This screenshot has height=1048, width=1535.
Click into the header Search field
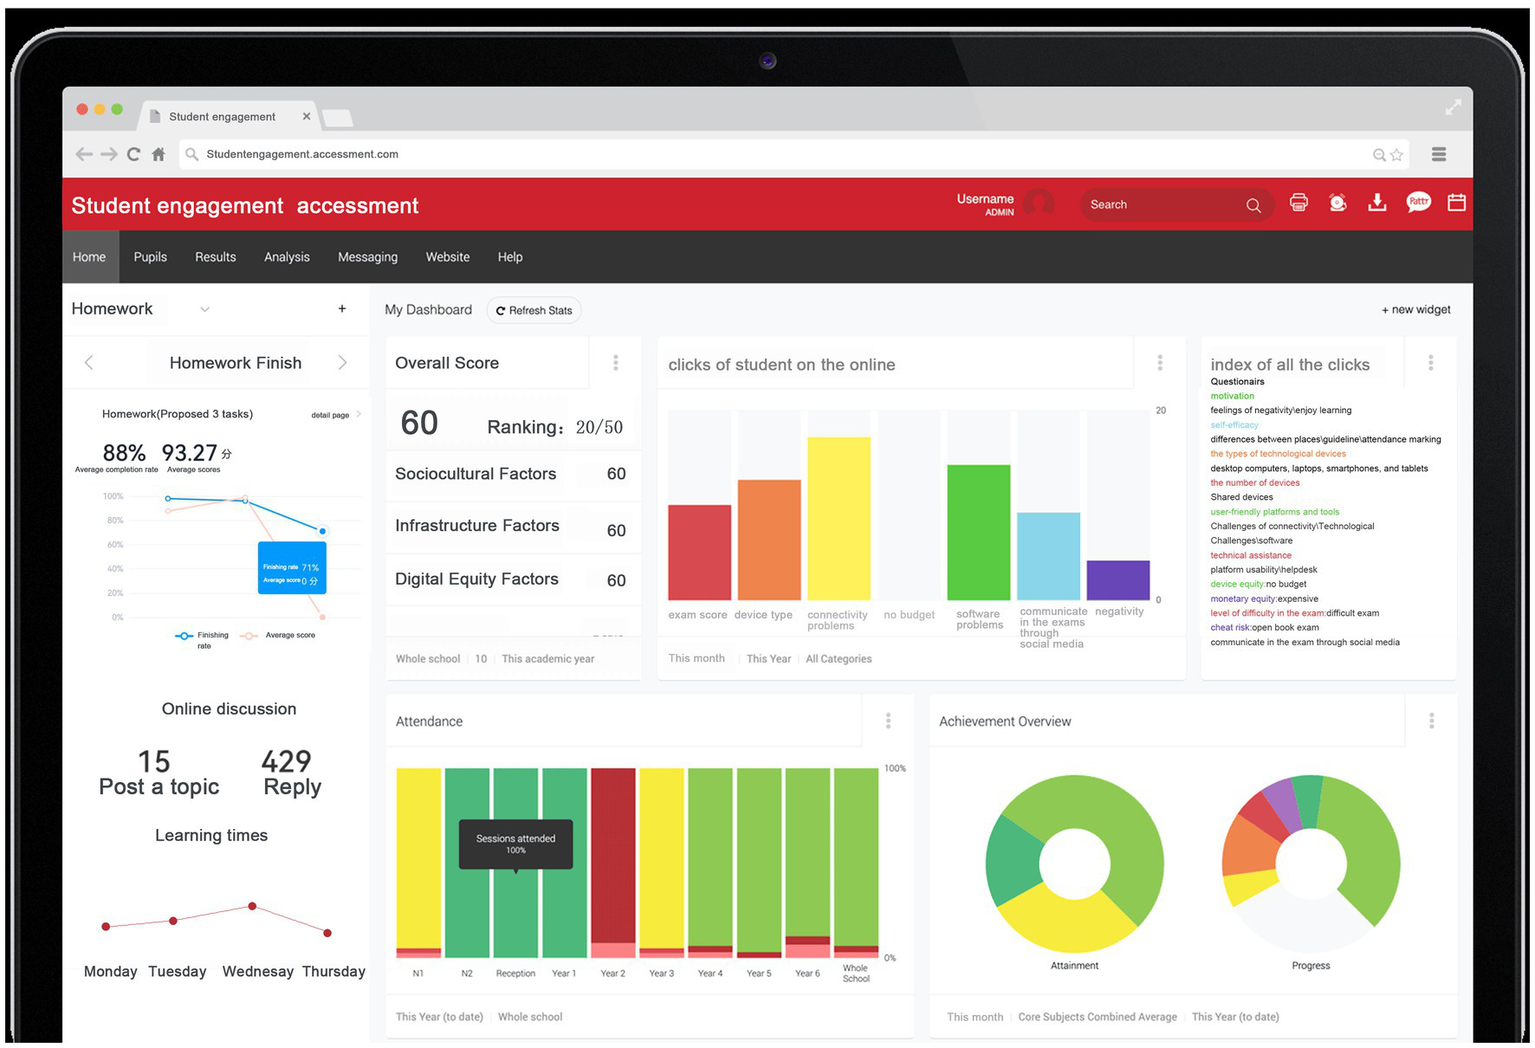click(x=1160, y=205)
